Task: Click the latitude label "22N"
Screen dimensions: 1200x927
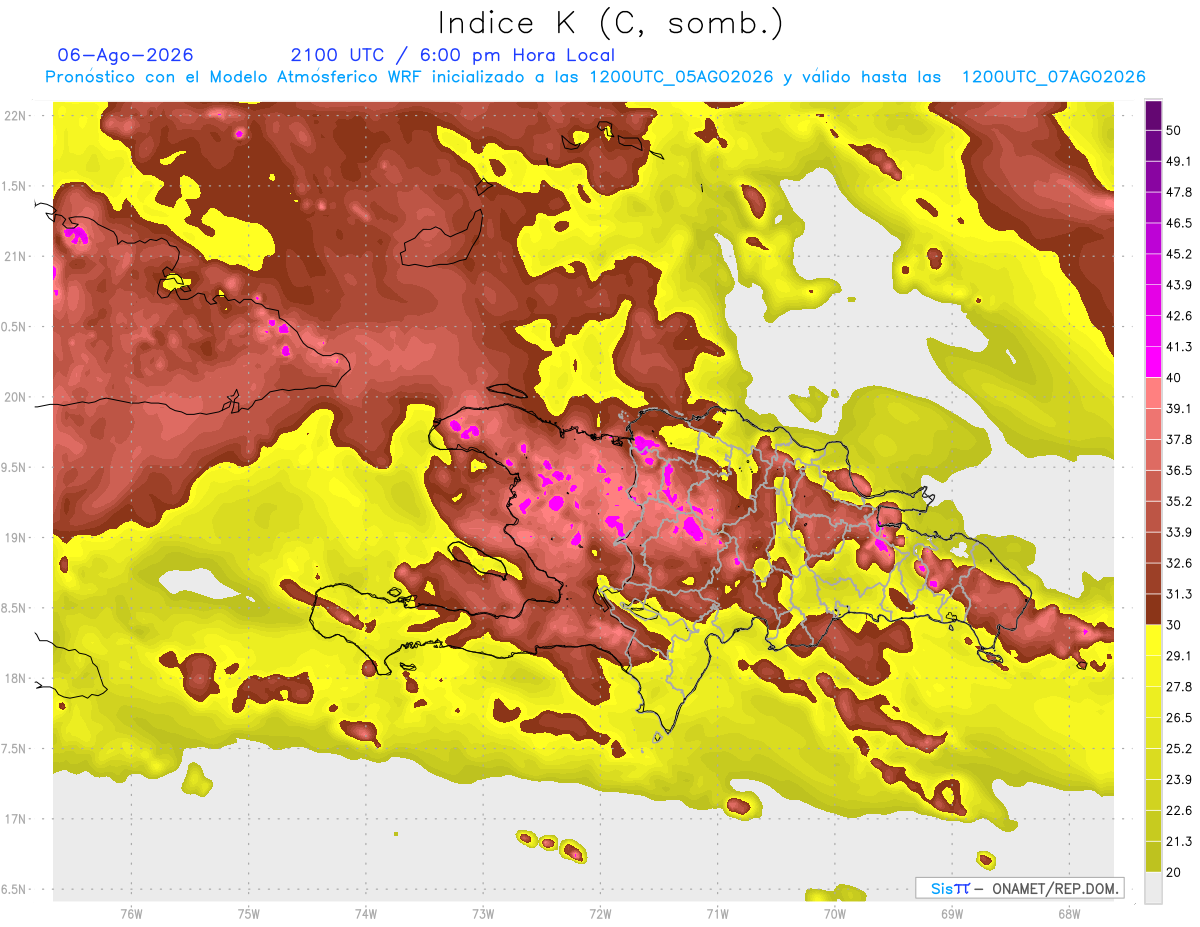Action: [x=16, y=116]
